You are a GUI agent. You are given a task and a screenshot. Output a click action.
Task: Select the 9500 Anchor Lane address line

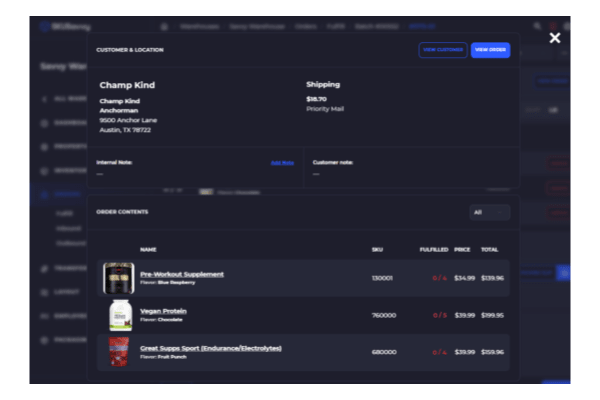click(128, 120)
